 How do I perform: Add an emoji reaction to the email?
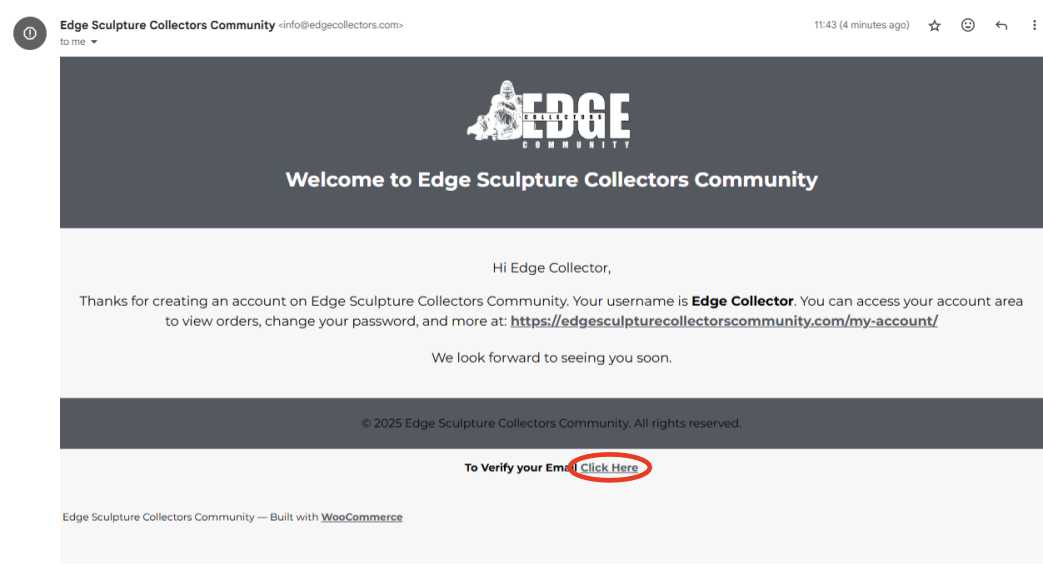pyautogui.click(x=968, y=26)
